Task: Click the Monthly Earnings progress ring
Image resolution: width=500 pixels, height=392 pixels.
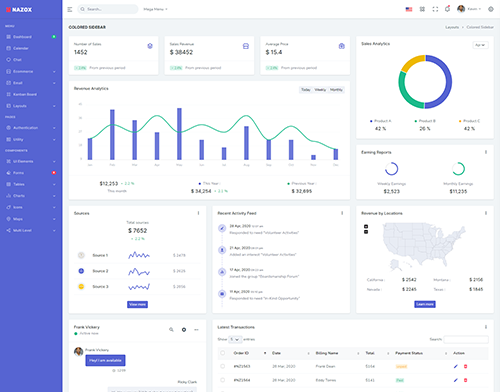Action: click(x=458, y=169)
